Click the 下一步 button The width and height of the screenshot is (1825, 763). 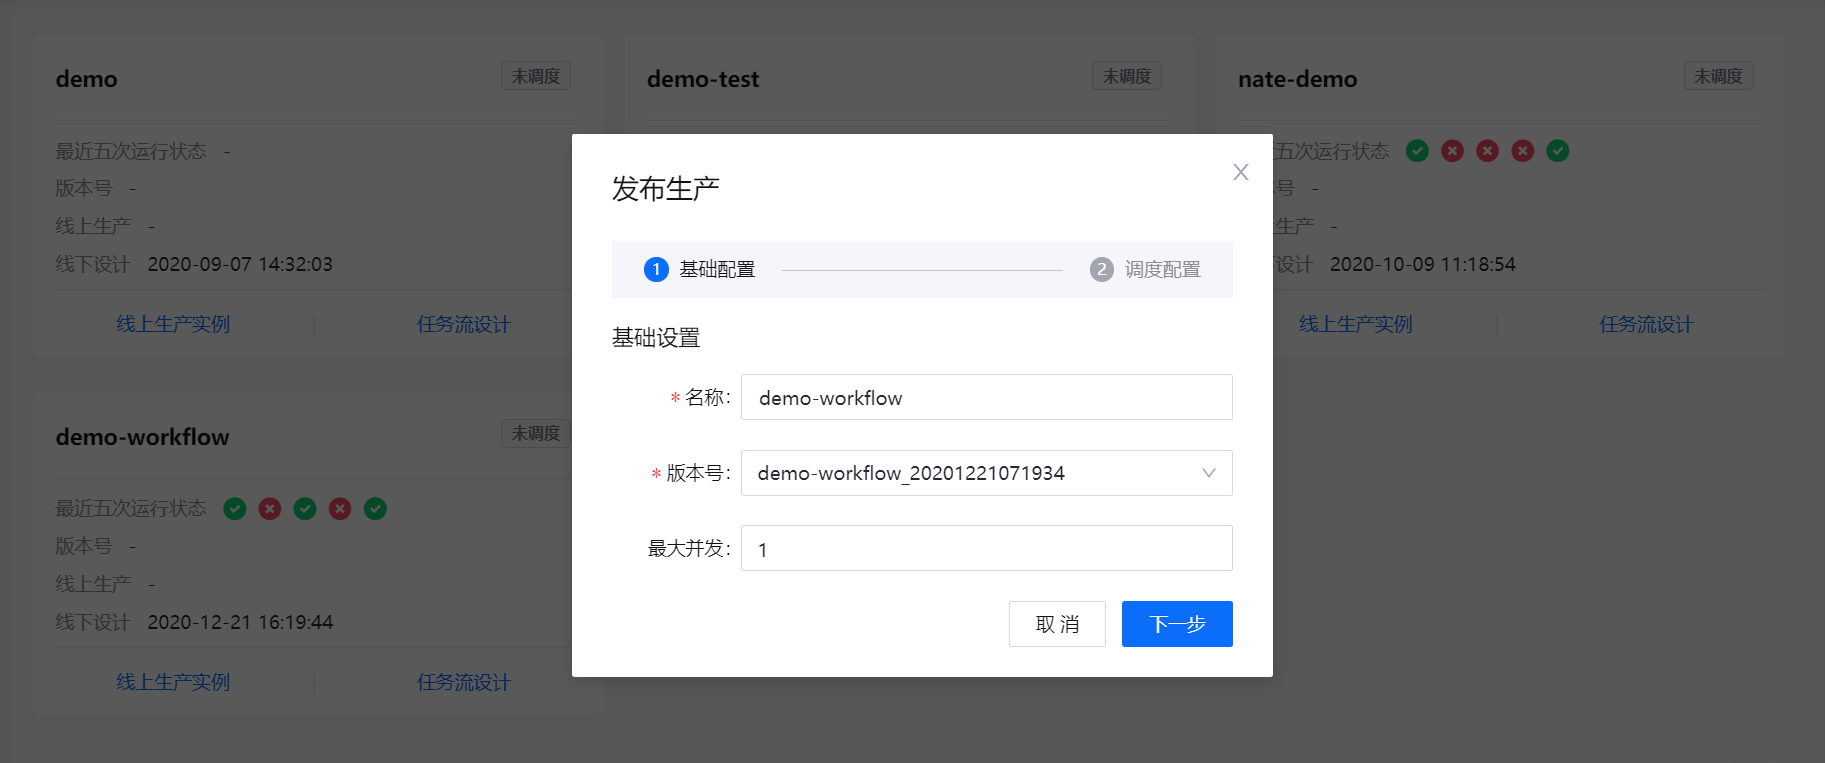pos(1177,624)
